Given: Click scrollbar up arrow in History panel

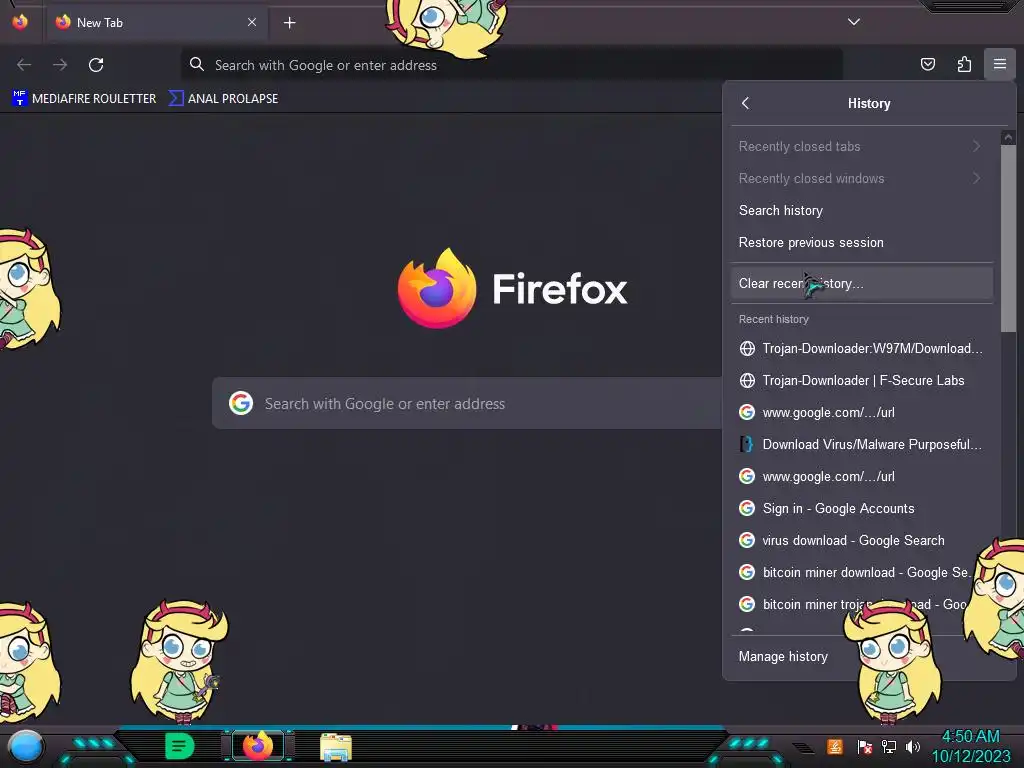Looking at the screenshot, I should coord(1008,137).
